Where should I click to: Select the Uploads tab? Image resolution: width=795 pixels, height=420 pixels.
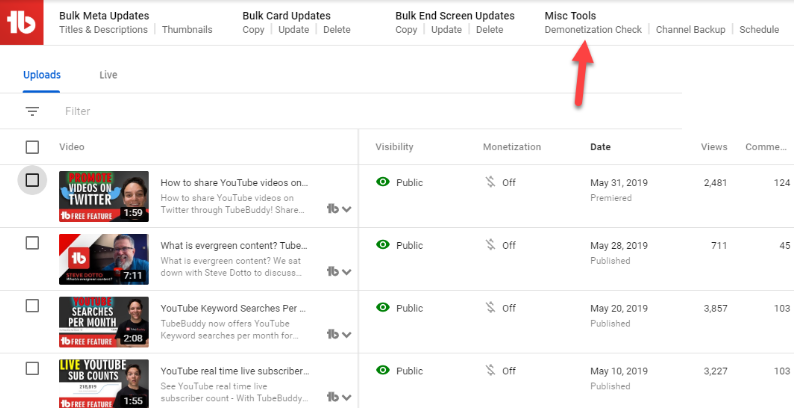pos(42,75)
